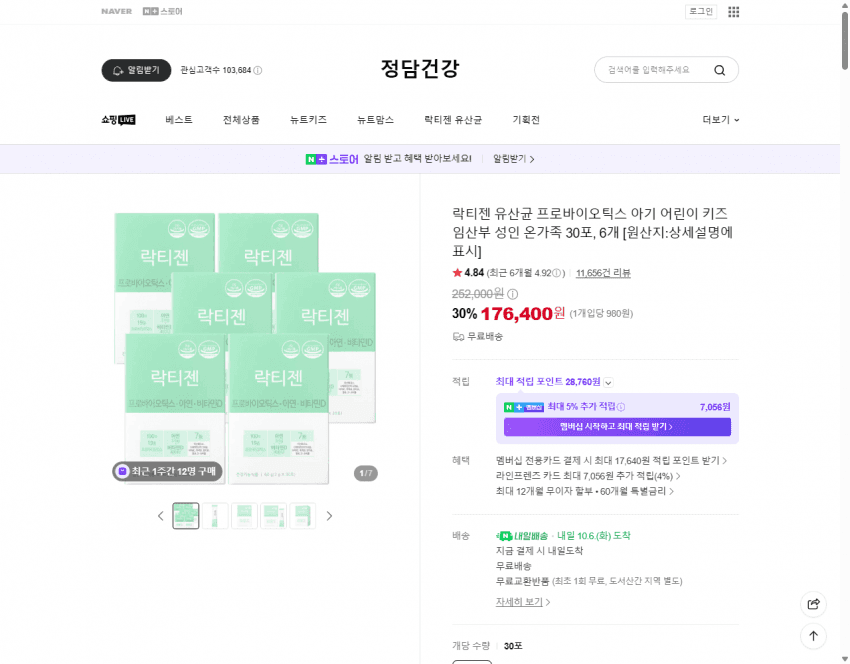This screenshot has width=850, height=664.
Task: Open the 베스트 tab
Action: tap(179, 120)
